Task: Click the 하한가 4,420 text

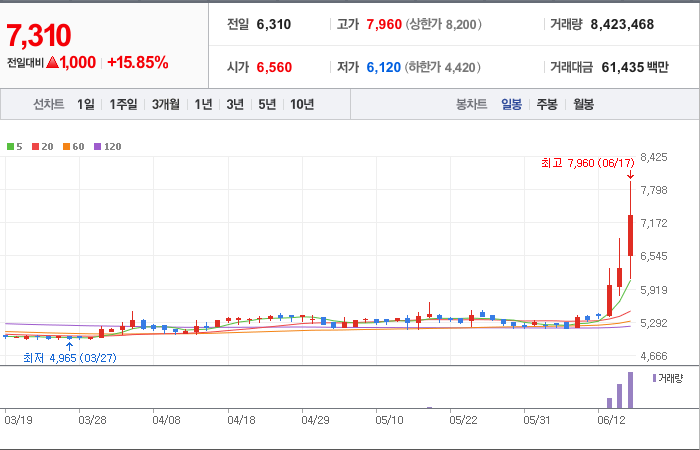Action: pos(443,67)
